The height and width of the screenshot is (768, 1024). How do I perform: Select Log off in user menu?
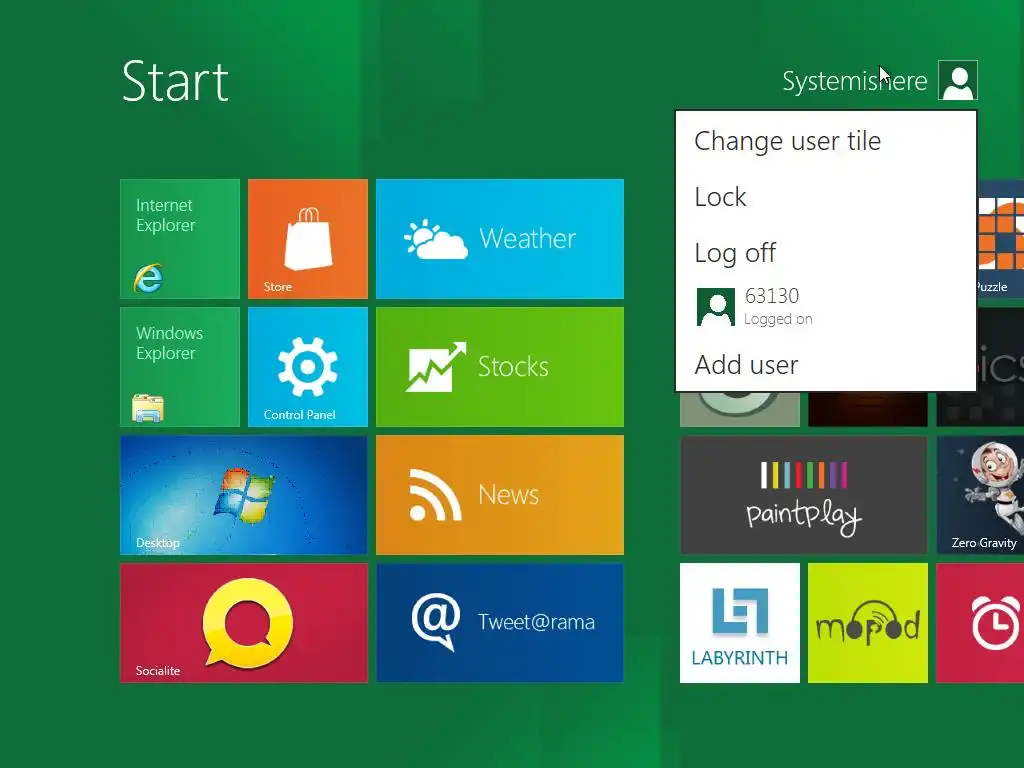826,253
